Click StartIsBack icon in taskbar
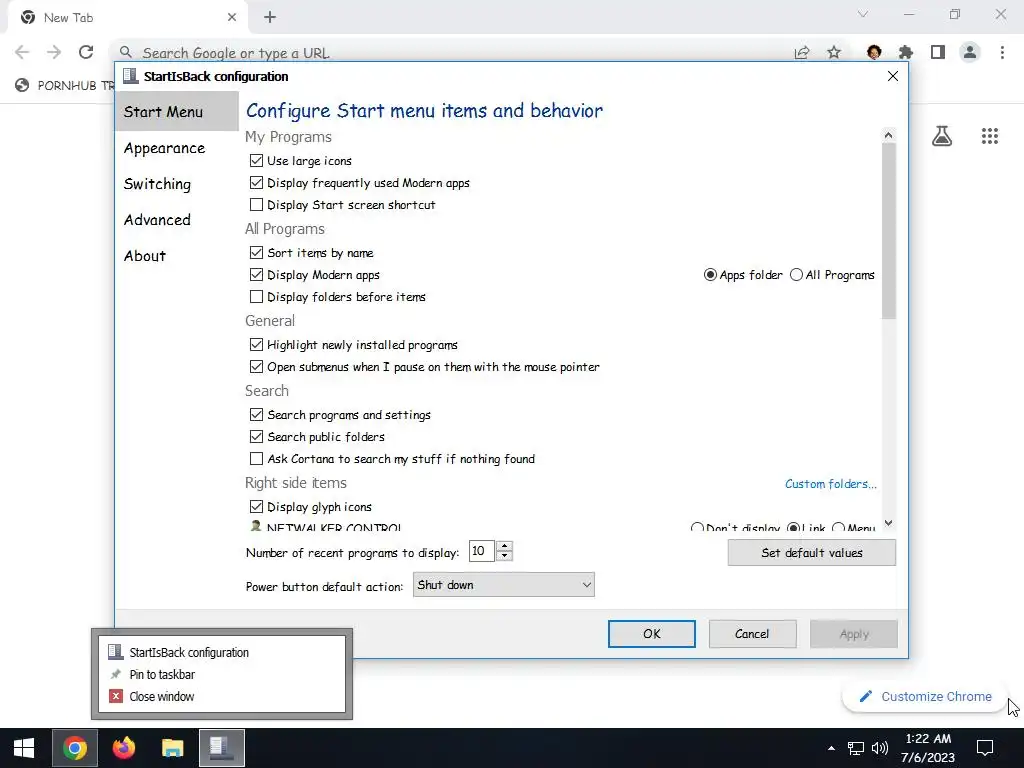 point(221,748)
